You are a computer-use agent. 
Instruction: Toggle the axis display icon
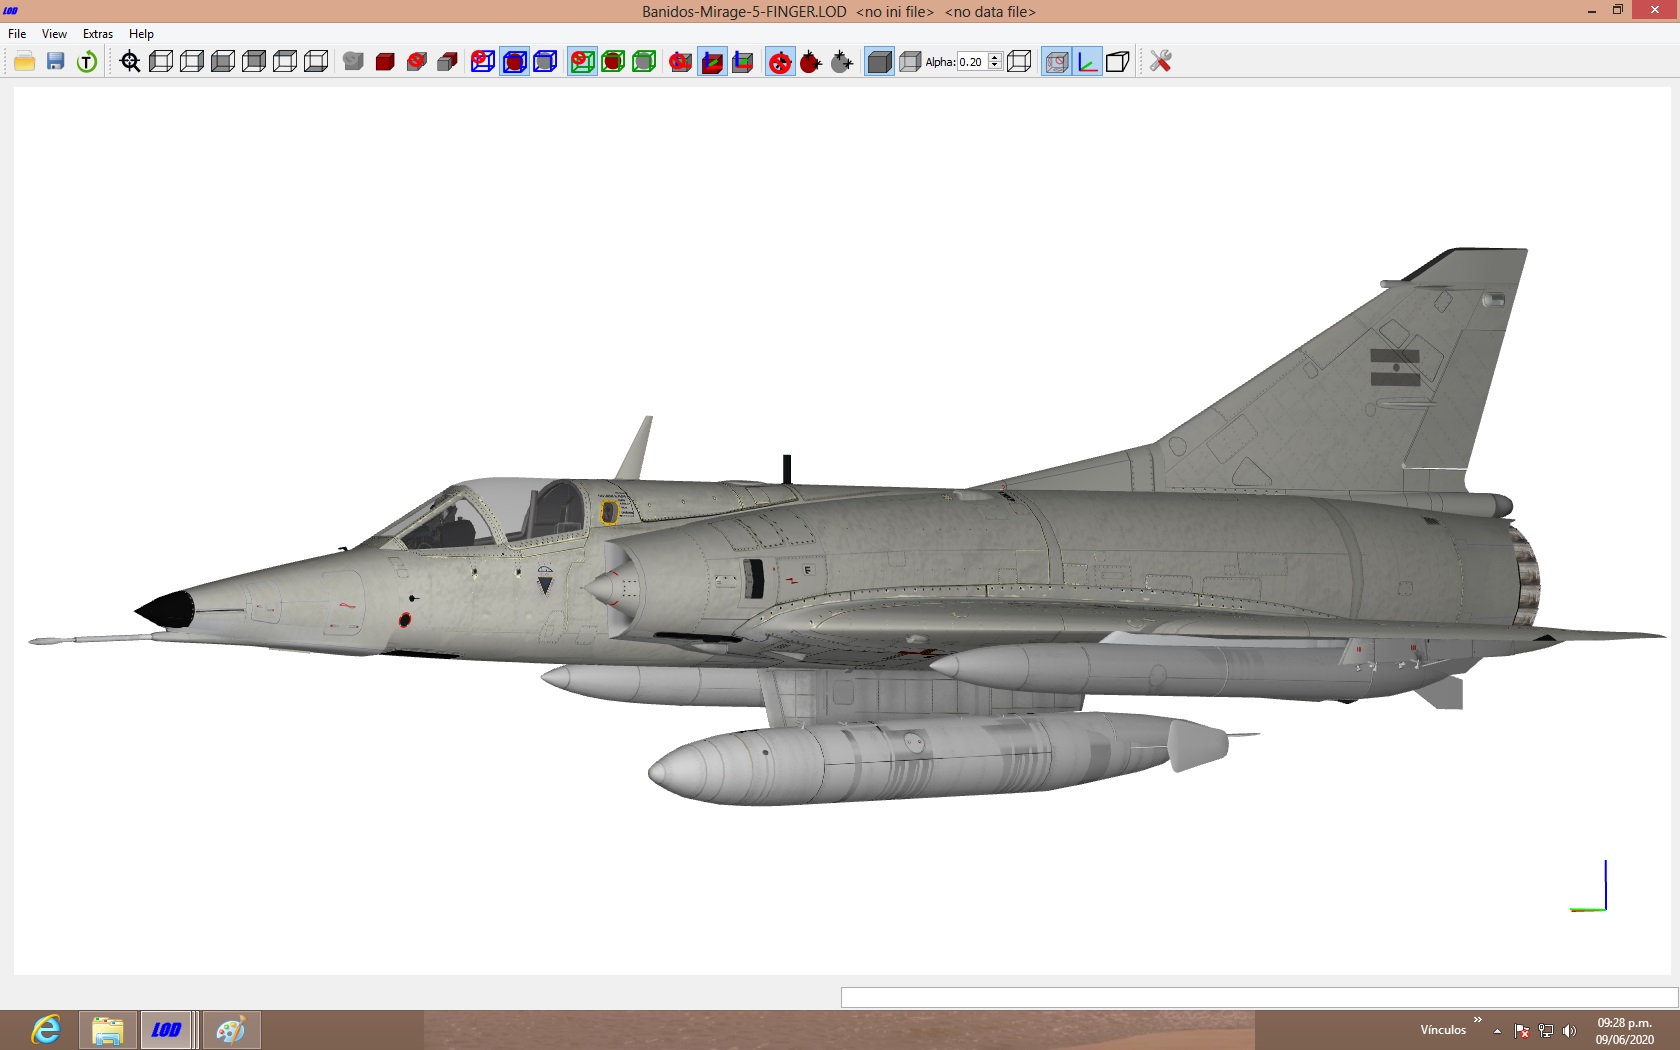coord(1088,62)
